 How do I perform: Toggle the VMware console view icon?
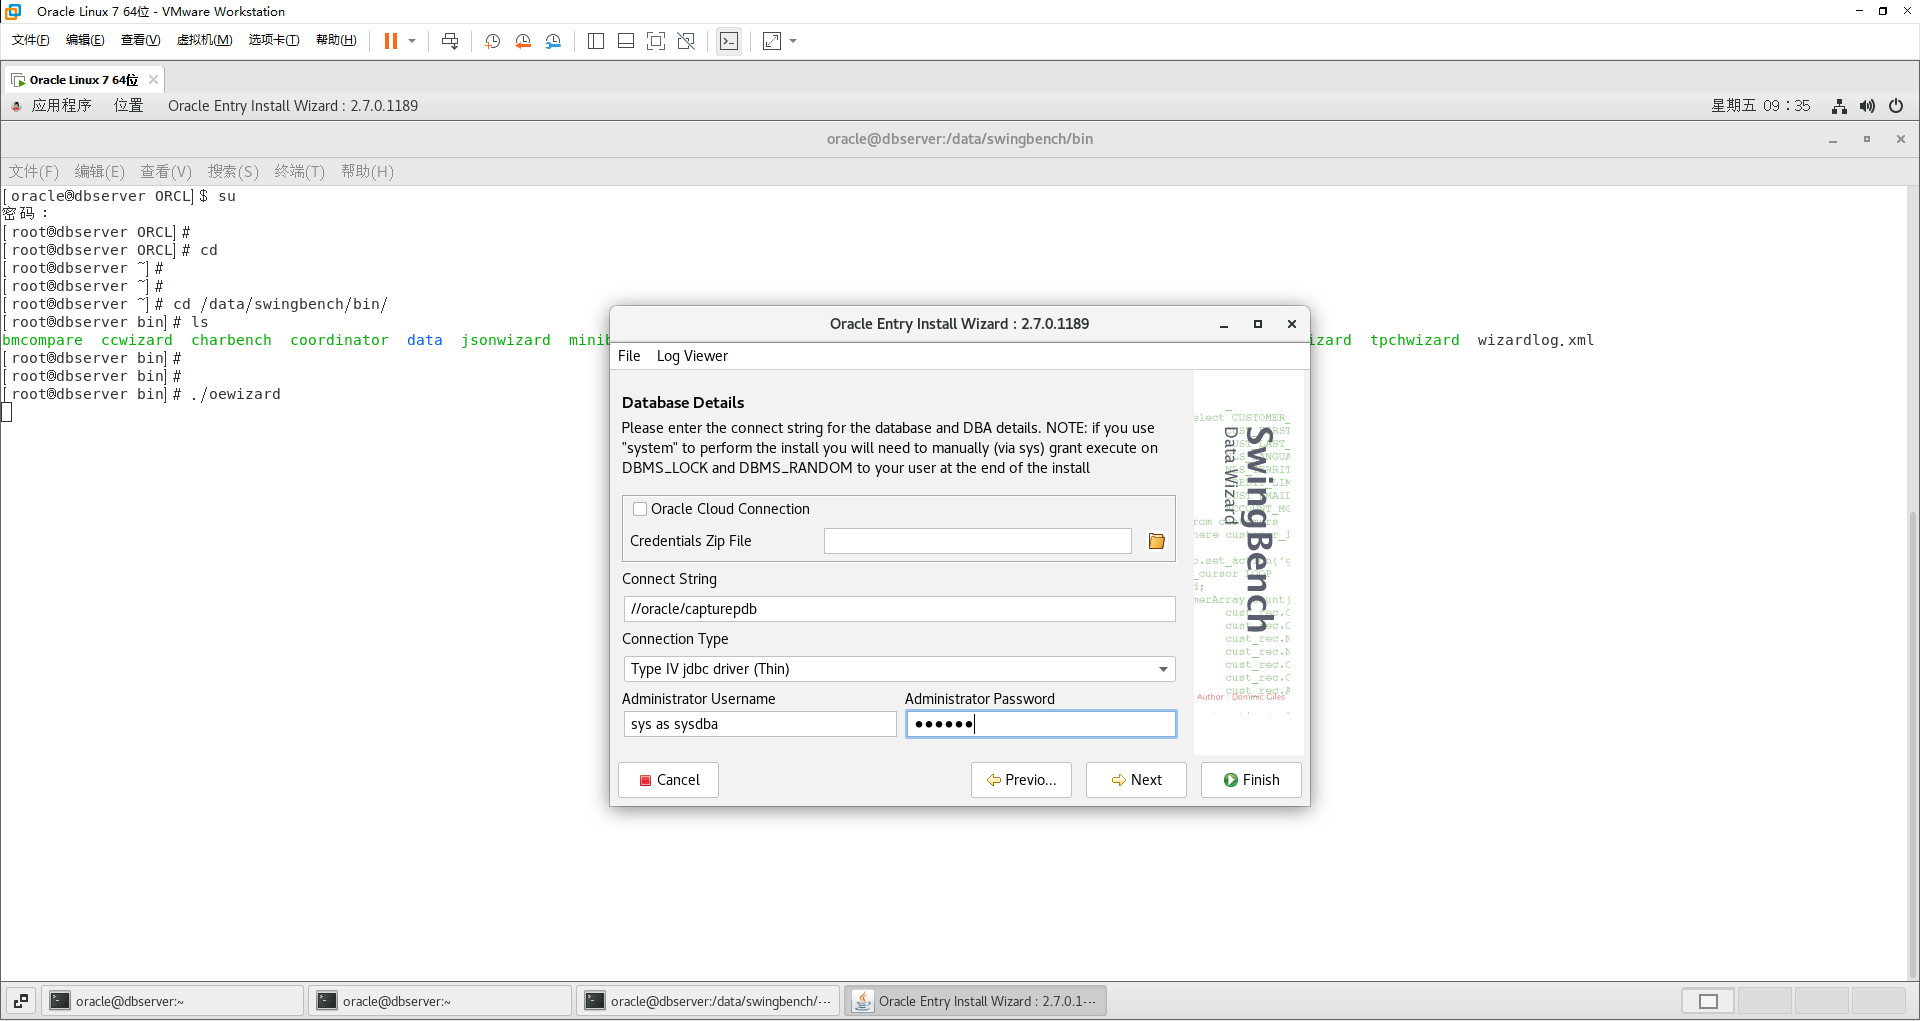point(729,41)
